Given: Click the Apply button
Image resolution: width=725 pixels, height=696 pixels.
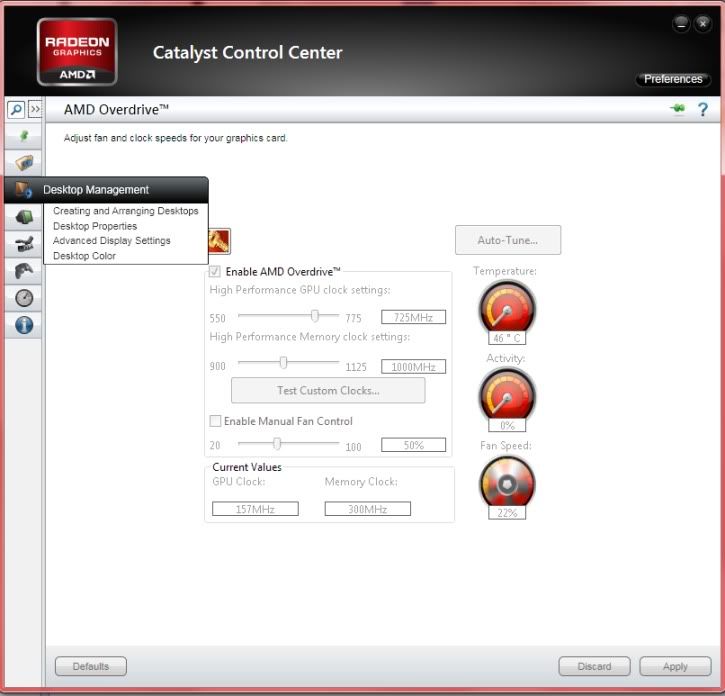Looking at the screenshot, I should tap(675, 666).
